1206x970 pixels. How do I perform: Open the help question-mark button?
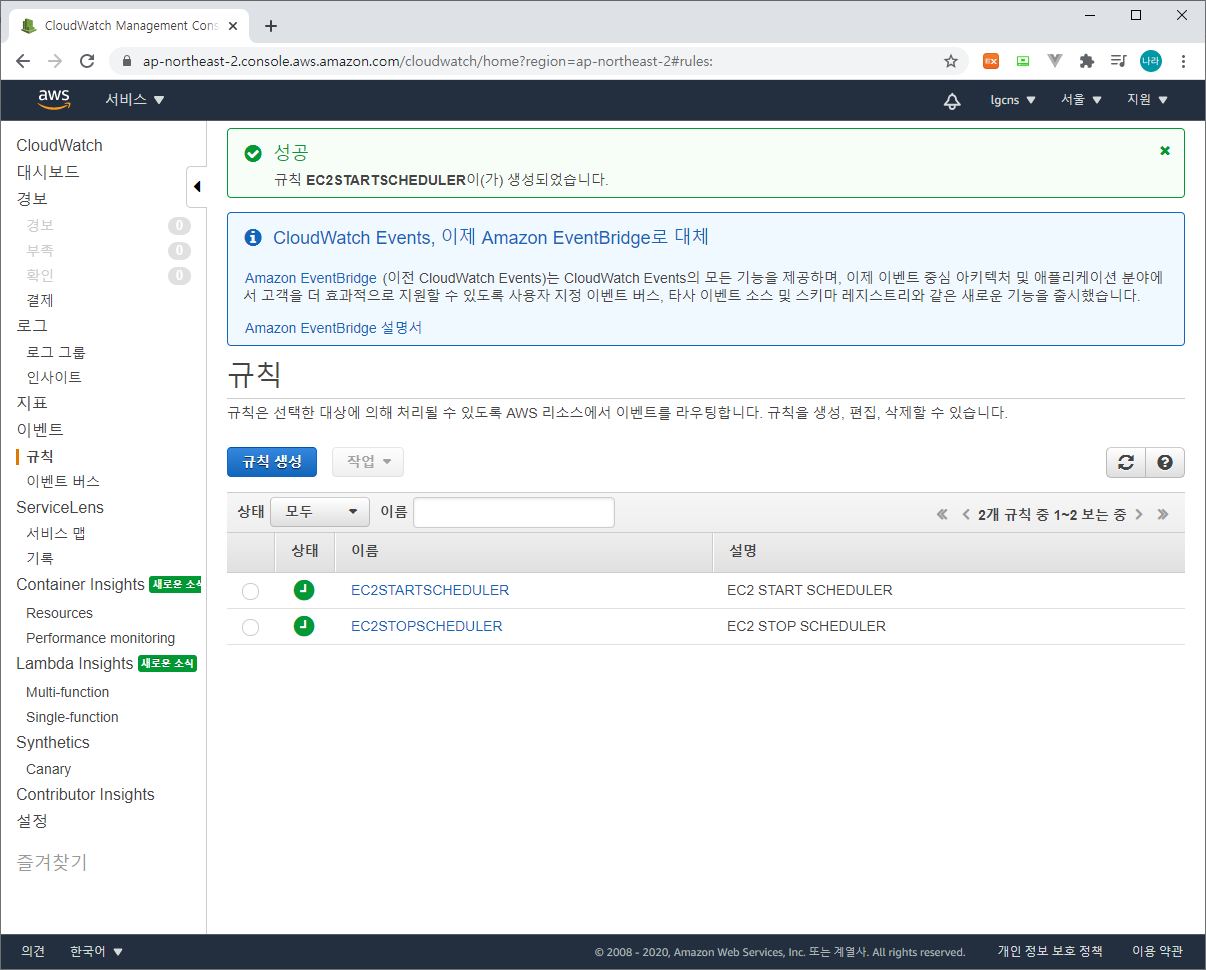[x=1165, y=462]
